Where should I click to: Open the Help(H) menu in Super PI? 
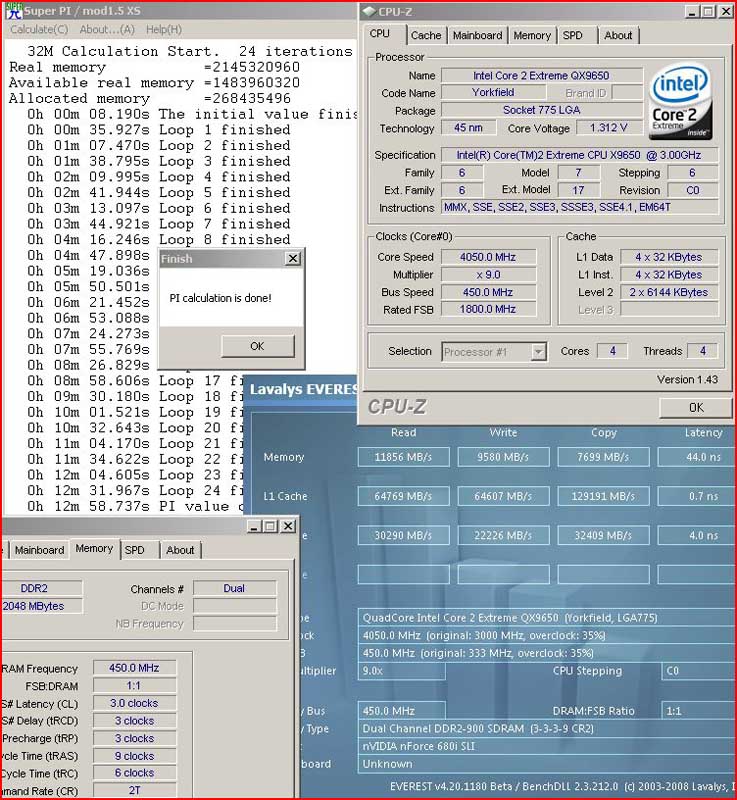click(164, 30)
